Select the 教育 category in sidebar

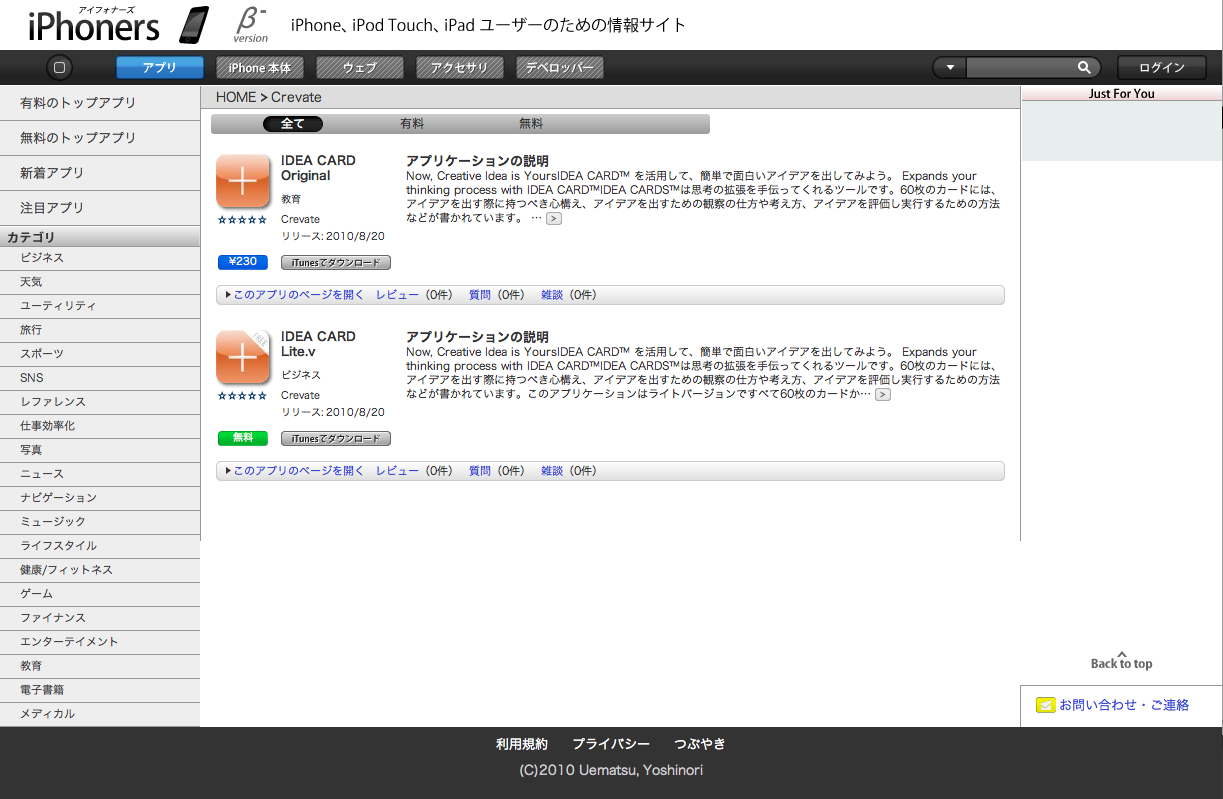point(100,666)
